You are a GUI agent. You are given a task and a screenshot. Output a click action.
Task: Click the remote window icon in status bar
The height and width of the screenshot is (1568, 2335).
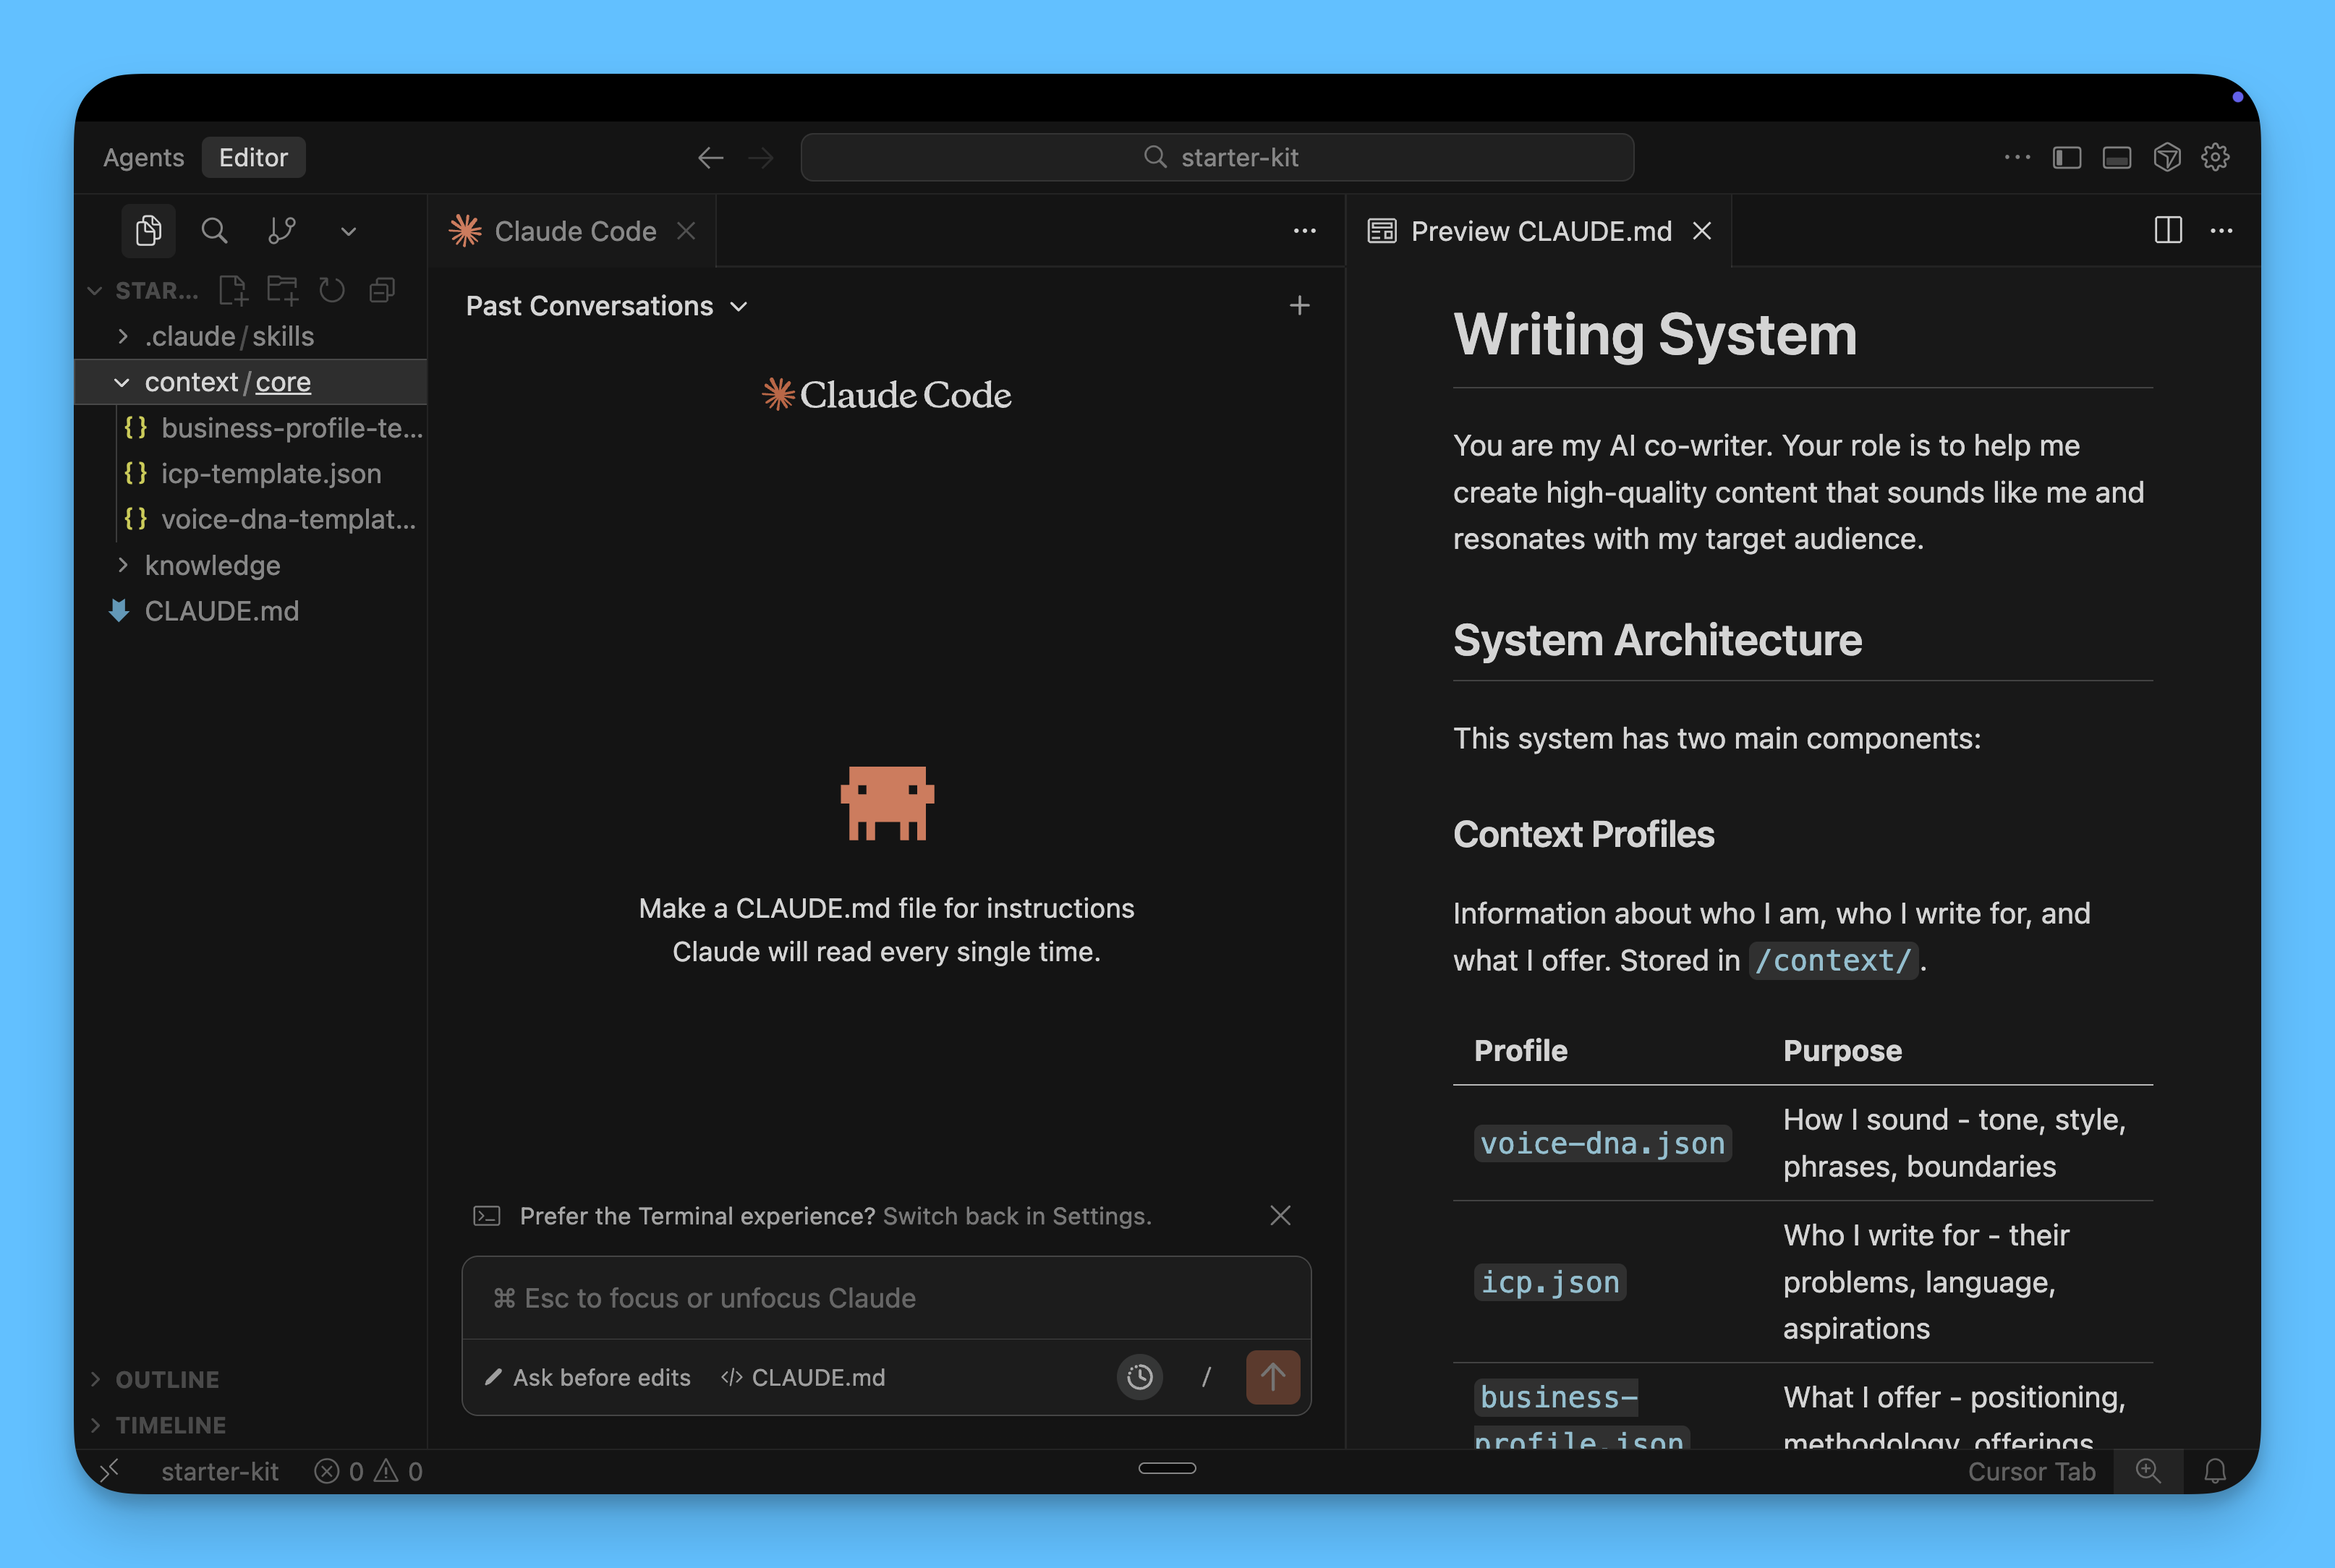click(x=110, y=1471)
